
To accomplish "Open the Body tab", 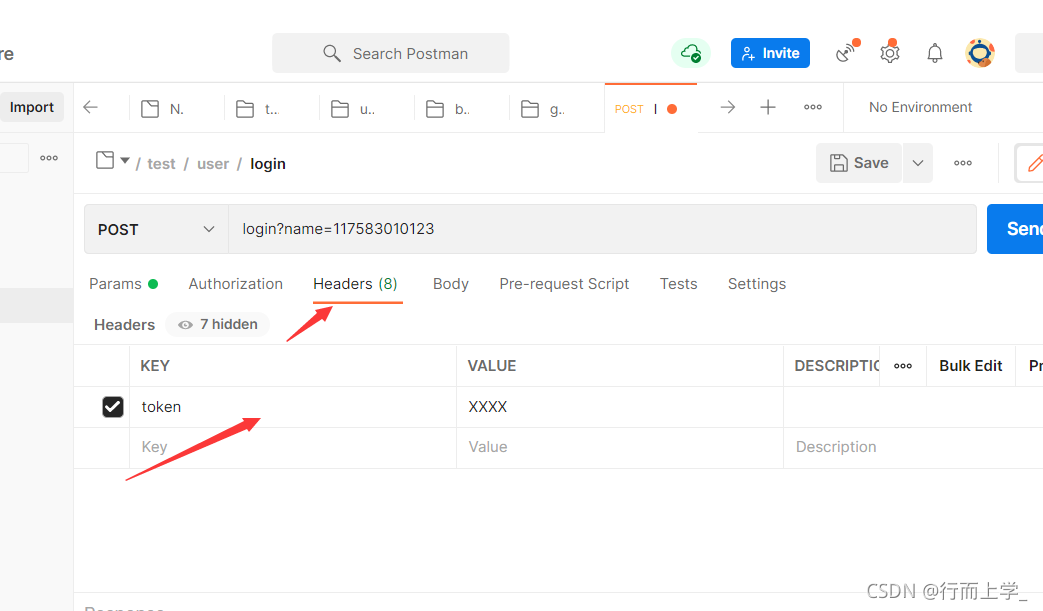I will 451,284.
